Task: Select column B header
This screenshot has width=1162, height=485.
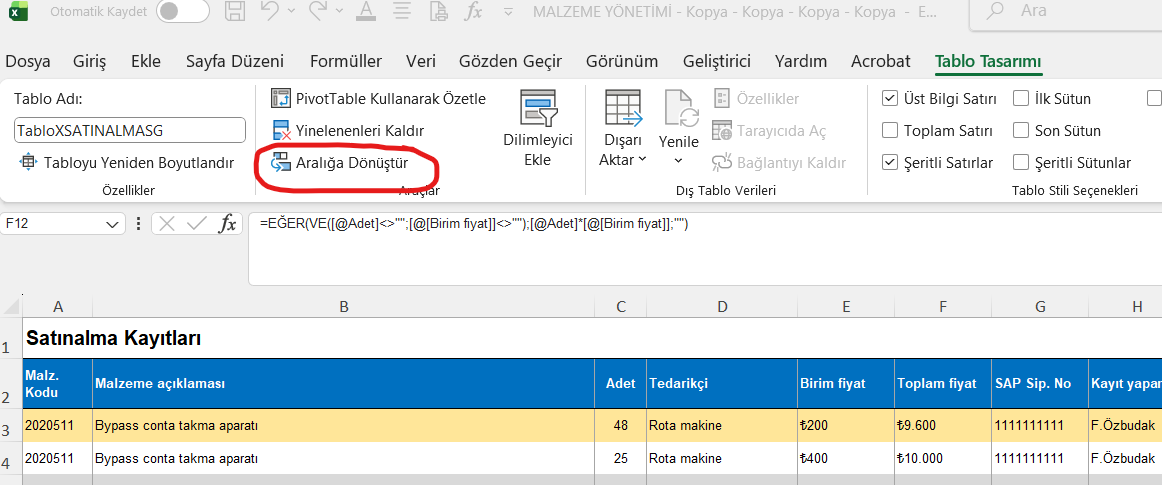Action: 343,306
